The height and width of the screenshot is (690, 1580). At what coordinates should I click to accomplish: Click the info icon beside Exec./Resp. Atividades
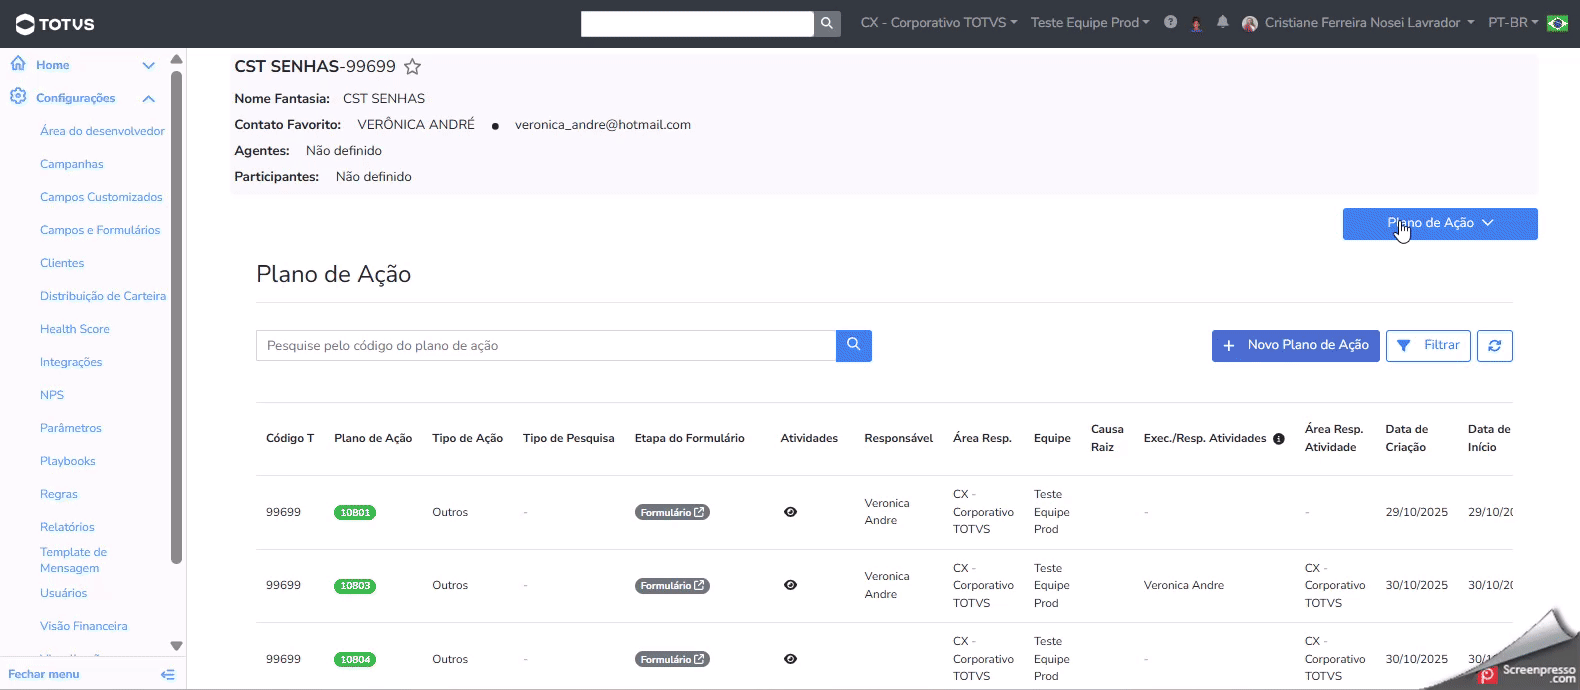(1279, 439)
